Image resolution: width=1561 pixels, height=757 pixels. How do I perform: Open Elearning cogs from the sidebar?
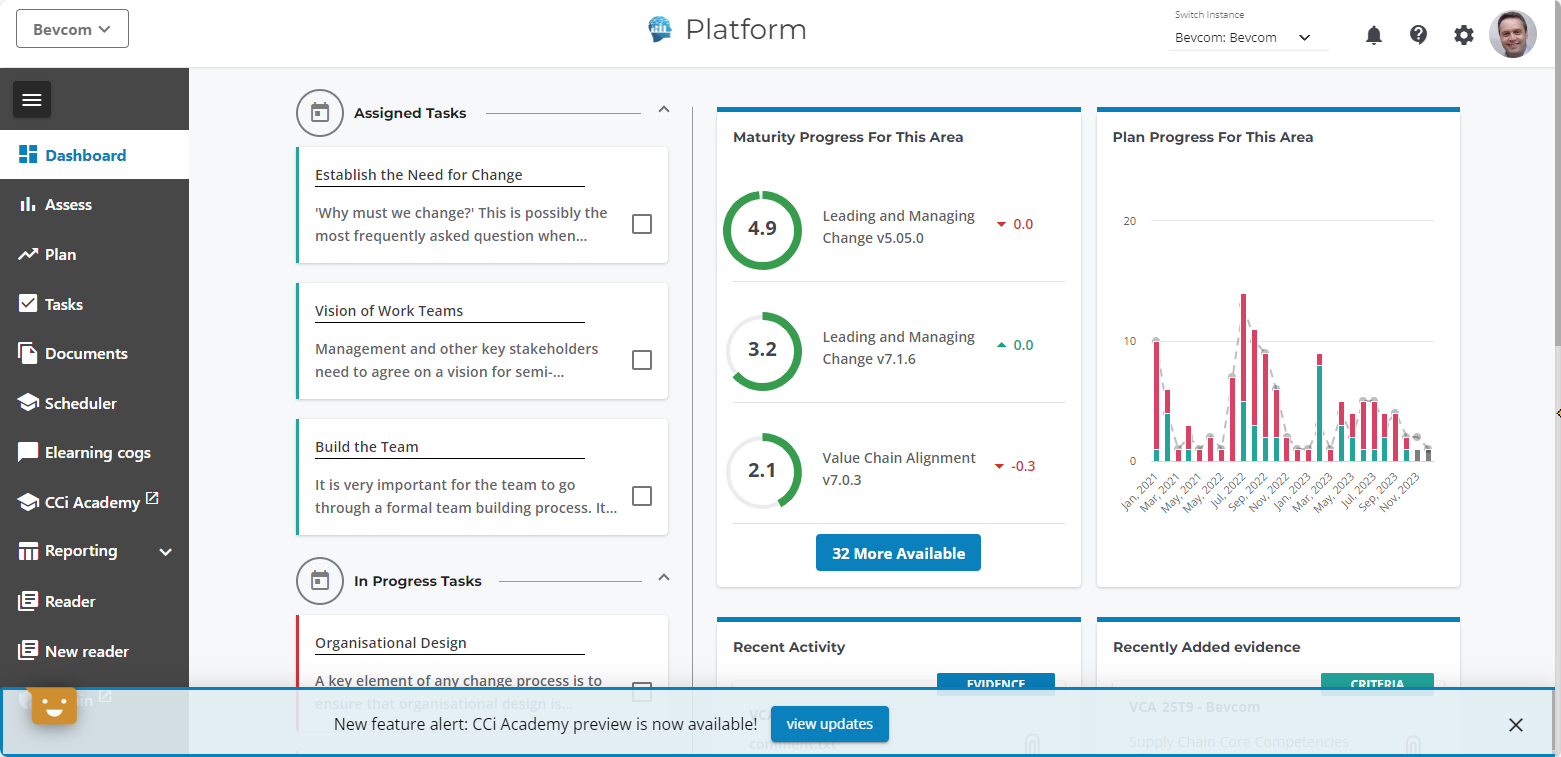pos(94,452)
